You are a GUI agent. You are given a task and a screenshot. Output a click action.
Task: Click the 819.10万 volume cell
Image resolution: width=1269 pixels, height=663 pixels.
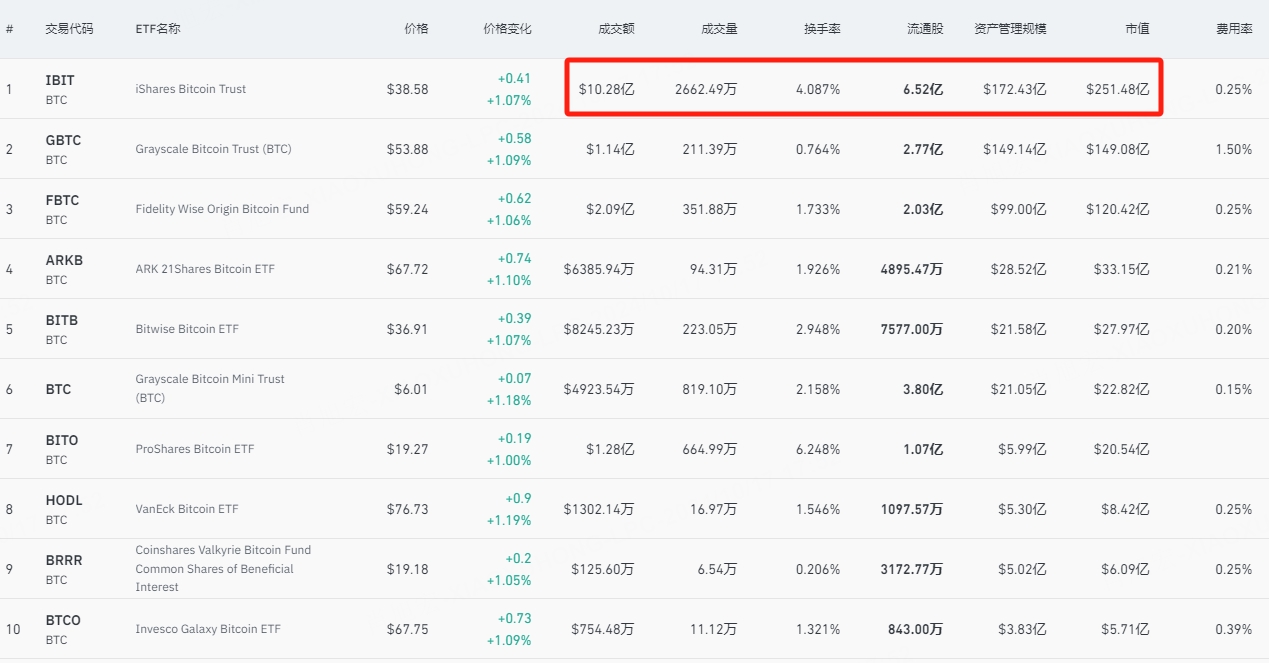click(710, 389)
